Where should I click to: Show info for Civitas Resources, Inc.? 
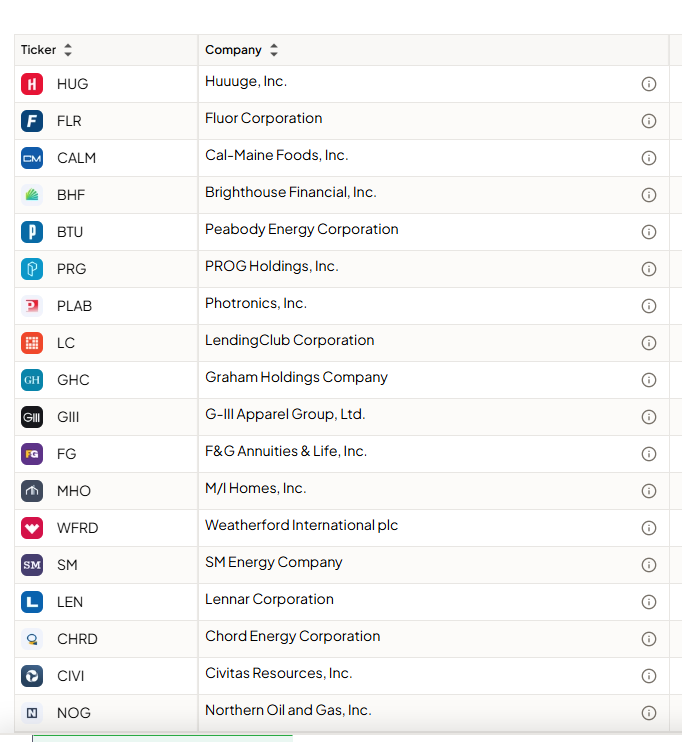(648, 676)
